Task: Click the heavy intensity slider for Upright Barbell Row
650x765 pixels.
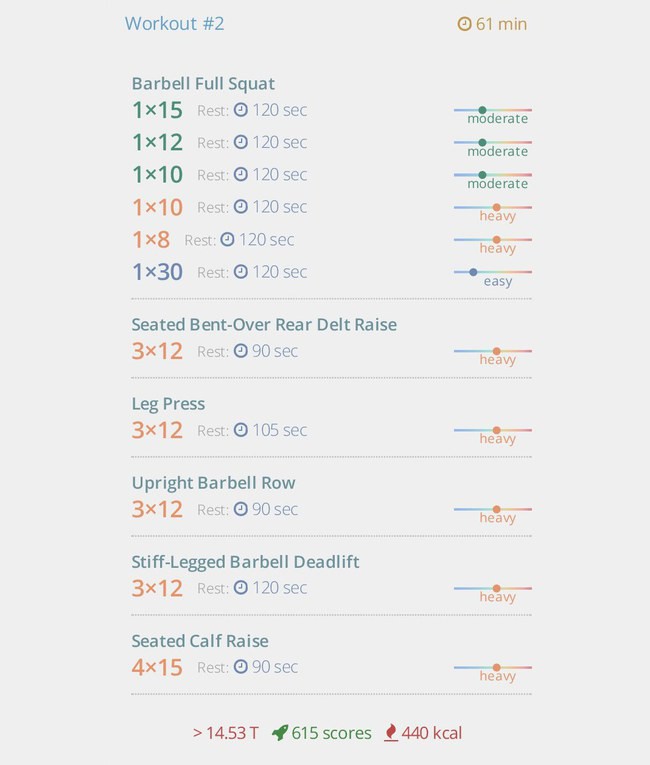Action: [493, 514]
